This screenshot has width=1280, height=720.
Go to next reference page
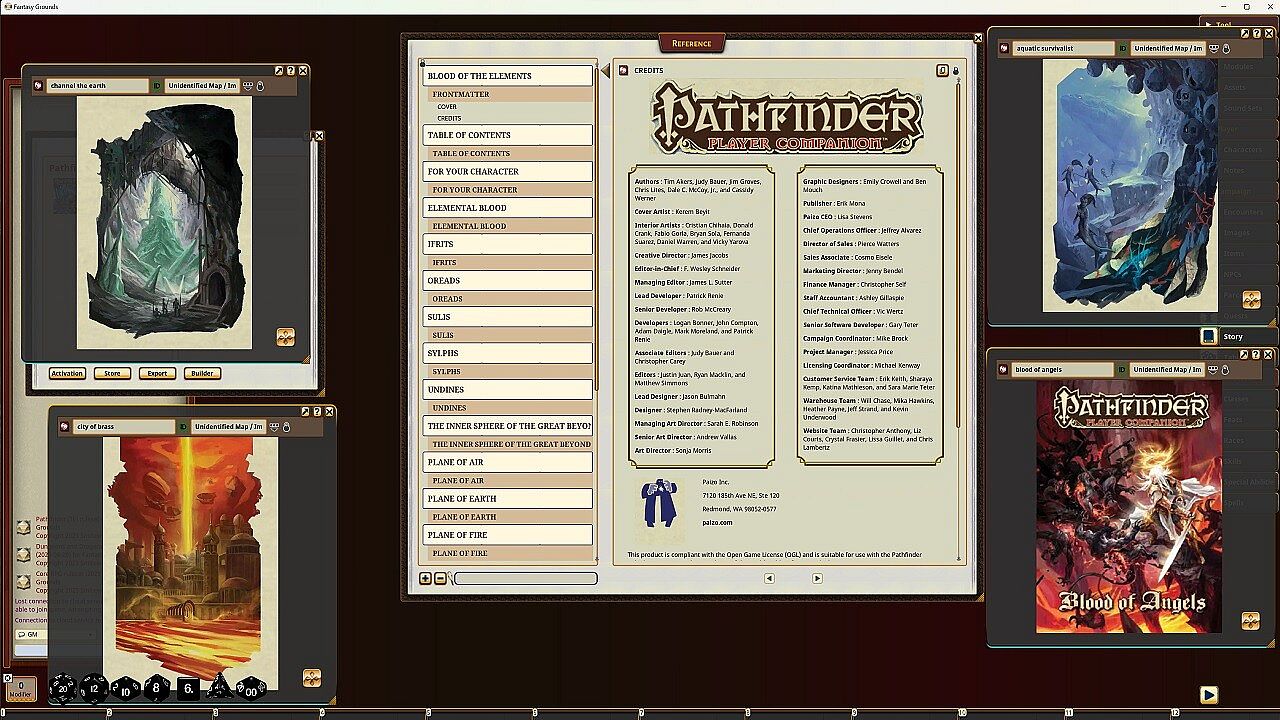point(817,578)
